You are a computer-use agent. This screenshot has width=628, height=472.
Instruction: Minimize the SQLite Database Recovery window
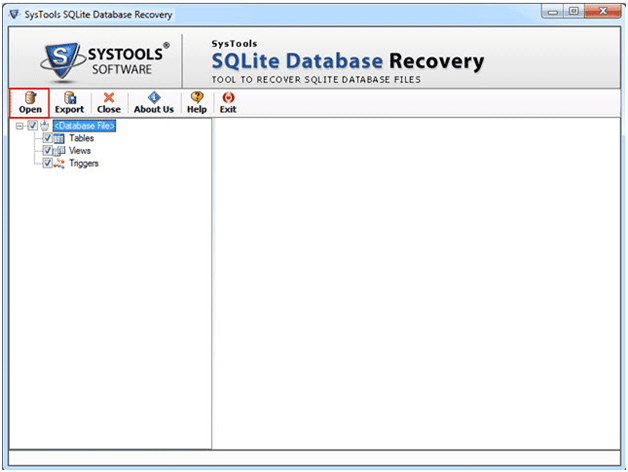(553, 12)
